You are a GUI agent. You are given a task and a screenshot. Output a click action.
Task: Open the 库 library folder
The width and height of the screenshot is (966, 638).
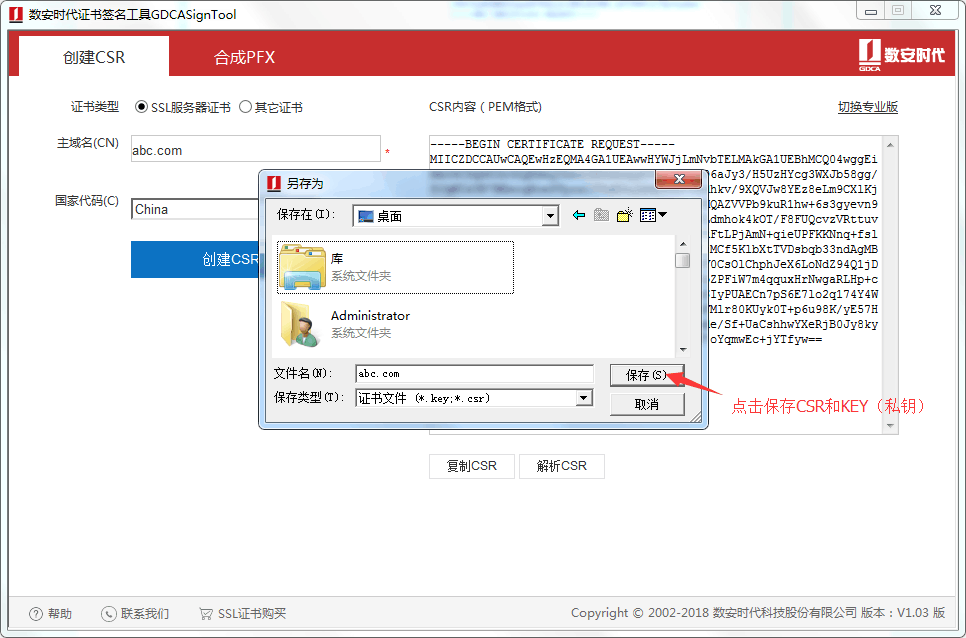click(395, 267)
